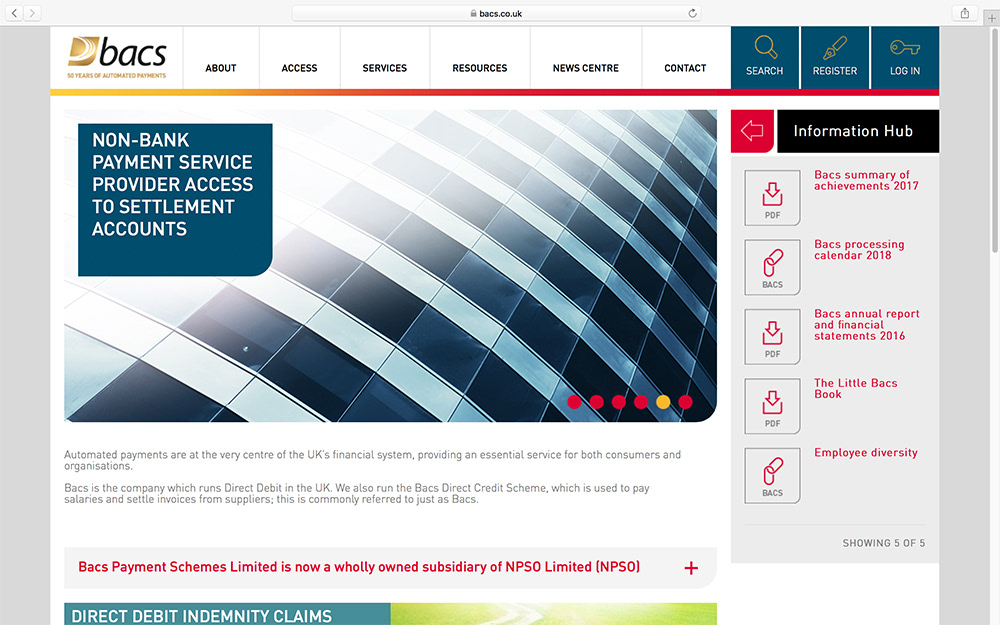Go back with browser back arrow

click(14, 13)
